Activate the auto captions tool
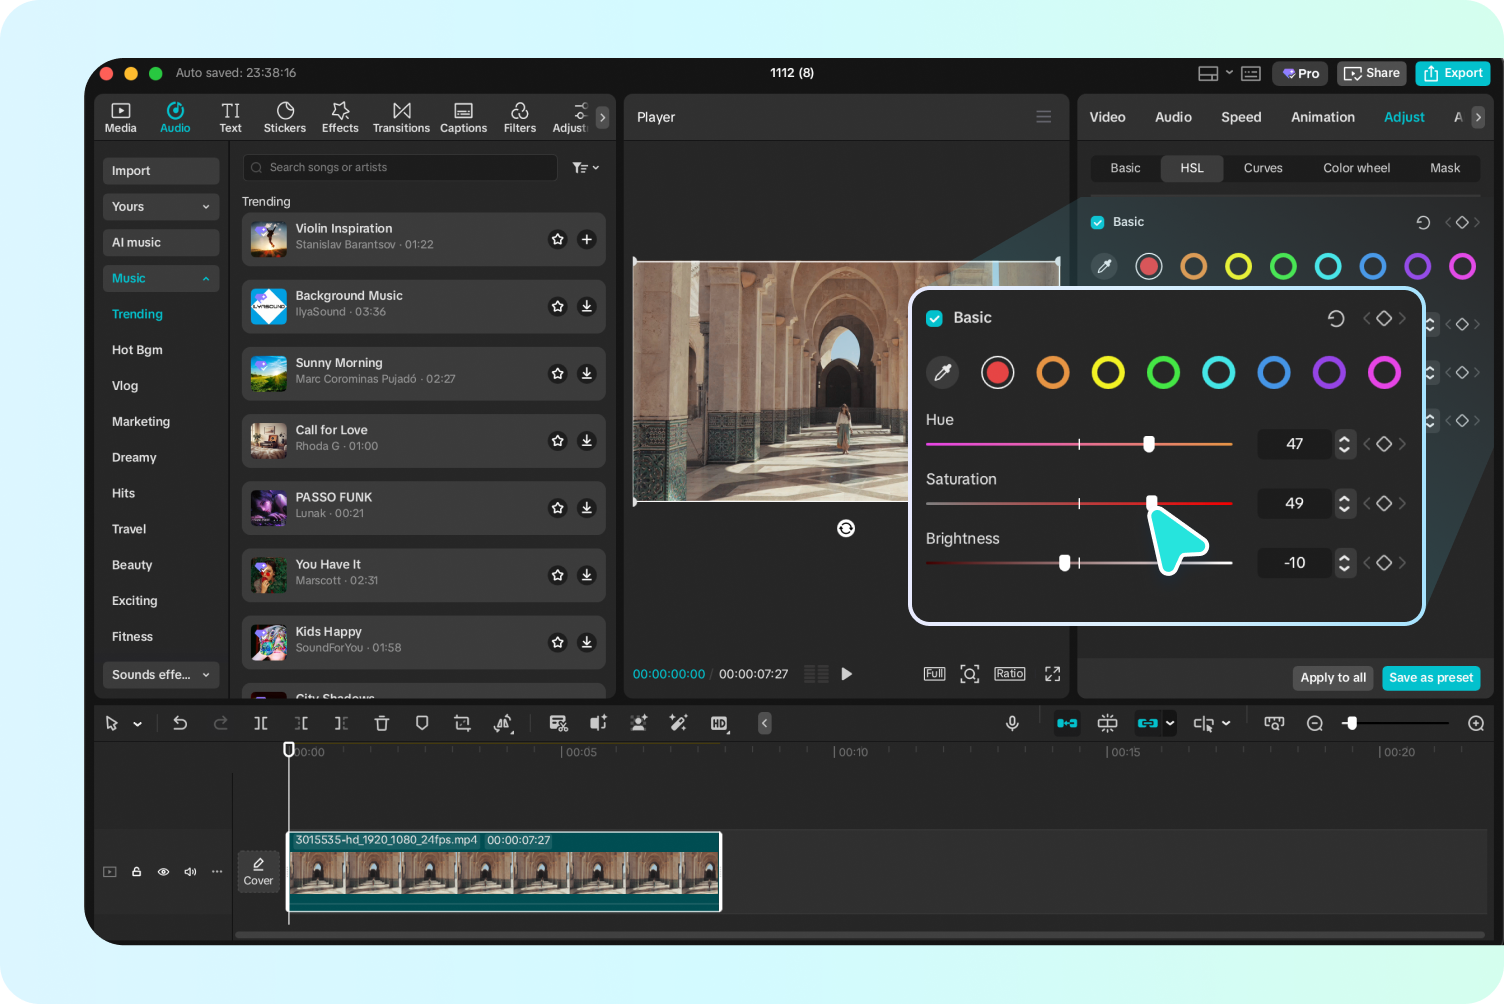 [x=558, y=723]
